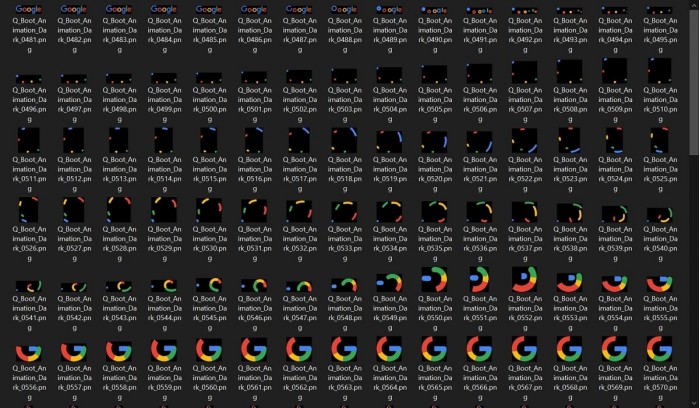Click the Q_Boot_Animation_Dark_0498.png file name
Viewport: 700px width, 408px height.
(119, 104)
